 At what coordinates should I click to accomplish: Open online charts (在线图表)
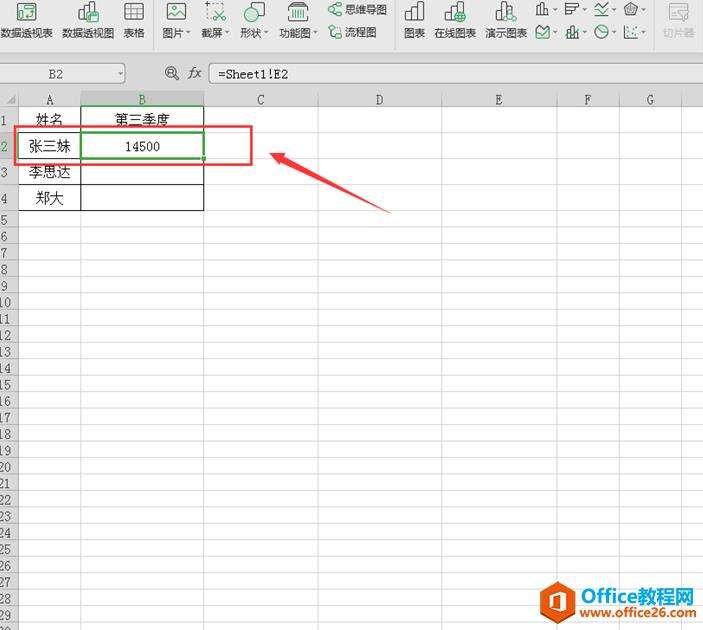click(455, 20)
